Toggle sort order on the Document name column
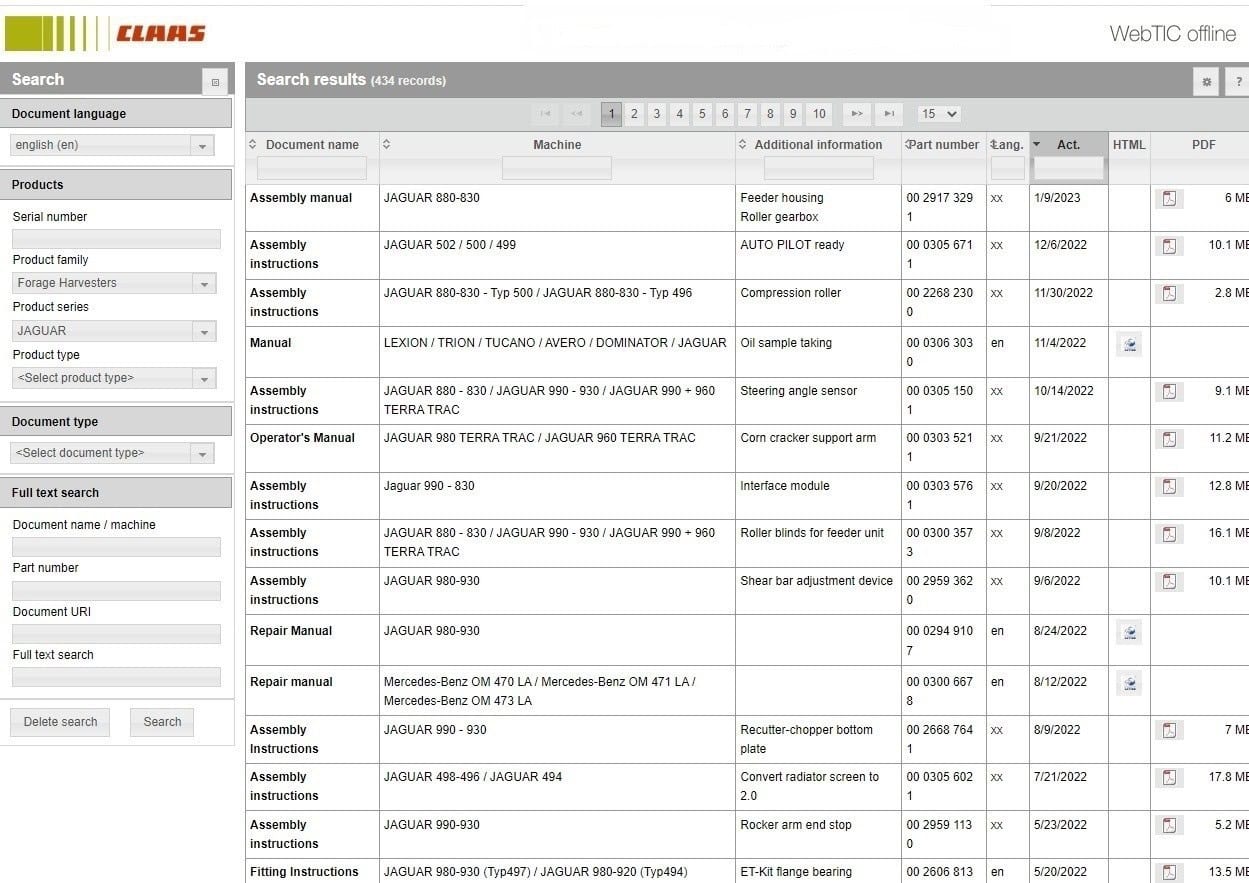1249x883 pixels. pyautogui.click(x=254, y=144)
